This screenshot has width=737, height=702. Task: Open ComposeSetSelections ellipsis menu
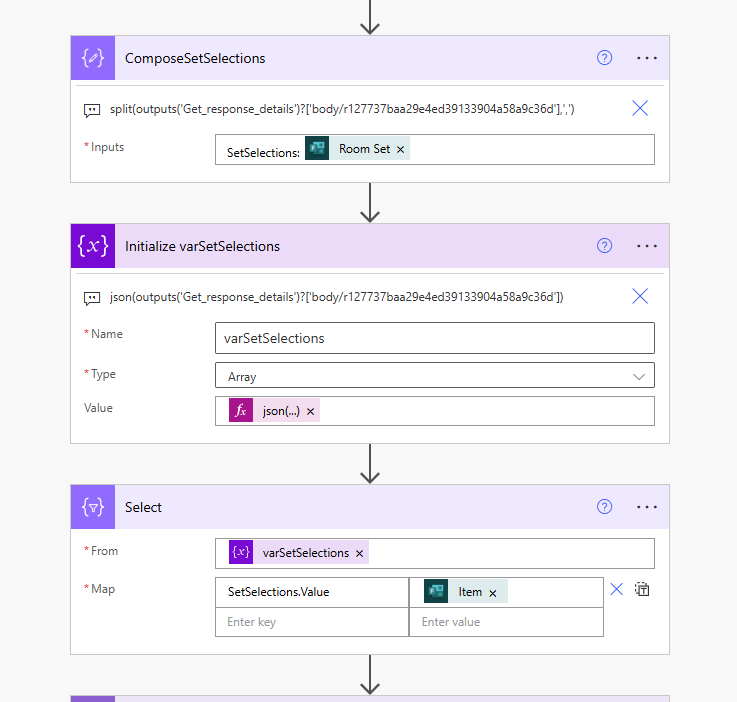click(647, 58)
